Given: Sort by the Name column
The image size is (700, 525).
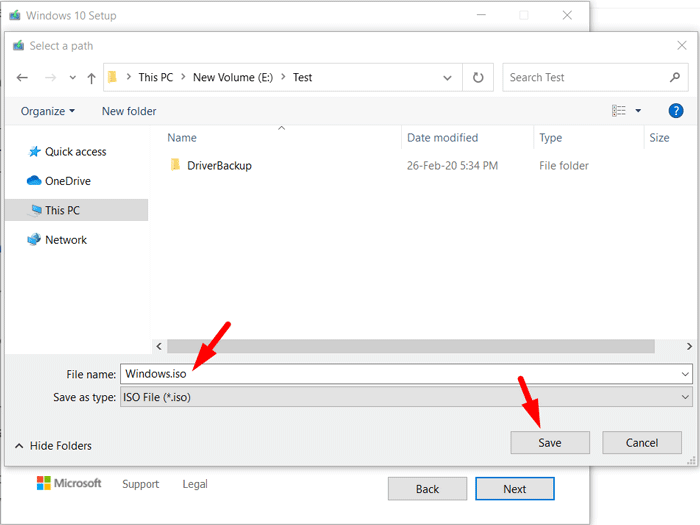Looking at the screenshot, I should pos(182,138).
